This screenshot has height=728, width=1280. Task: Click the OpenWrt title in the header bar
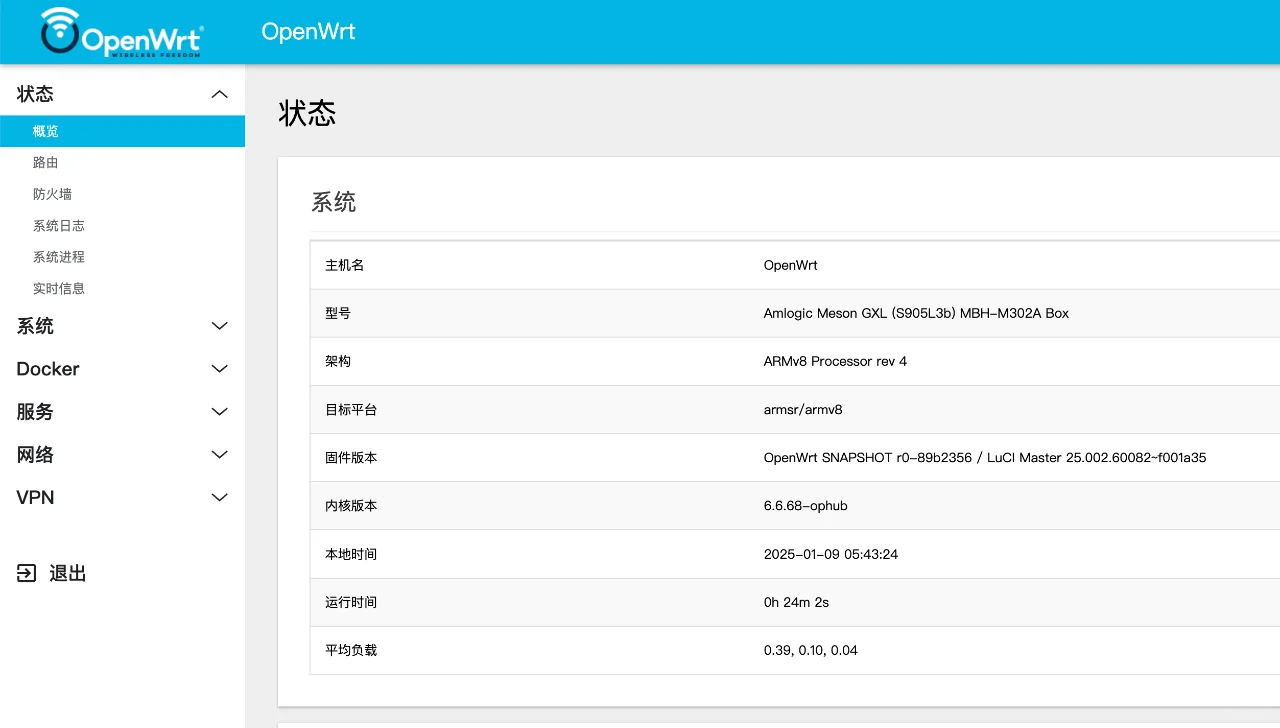tap(308, 31)
